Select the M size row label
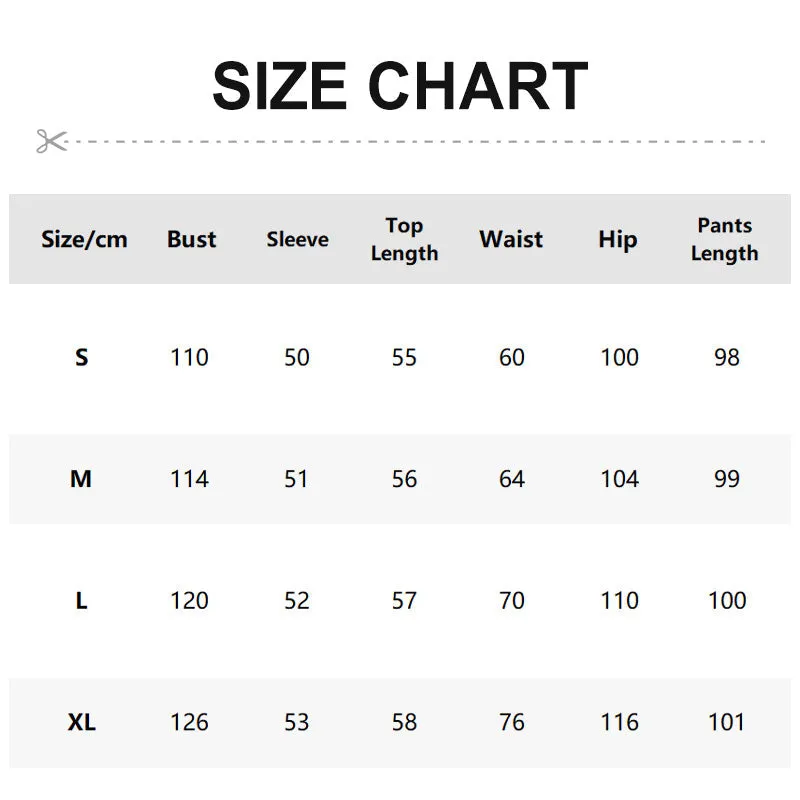 coord(81,479)
